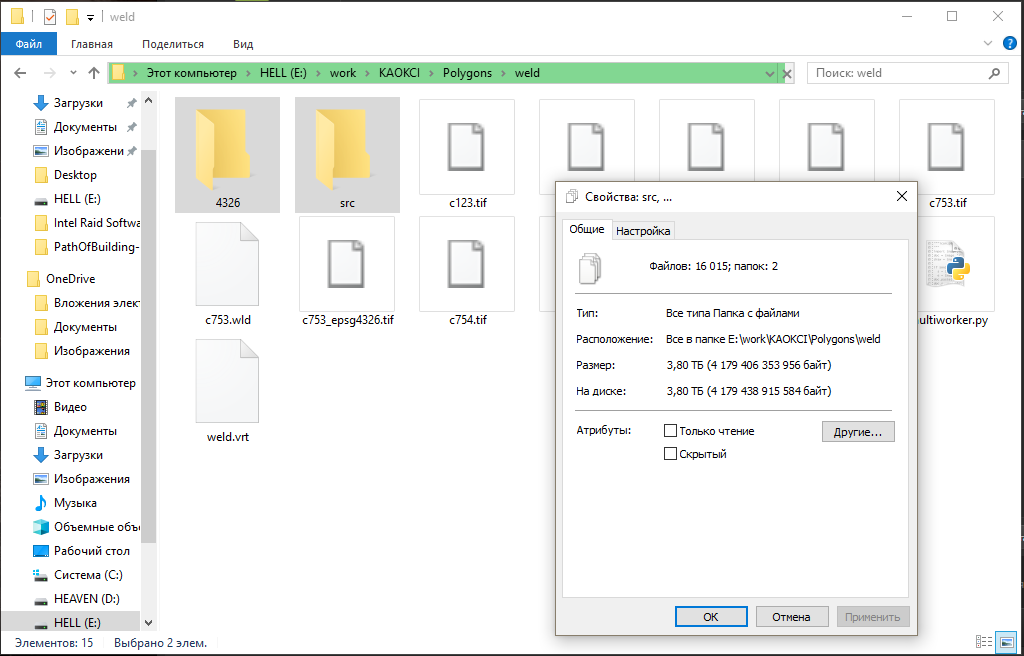Click the Другие... attributes button
Viewport: 1024px width, 656px height.
[857, 432]
